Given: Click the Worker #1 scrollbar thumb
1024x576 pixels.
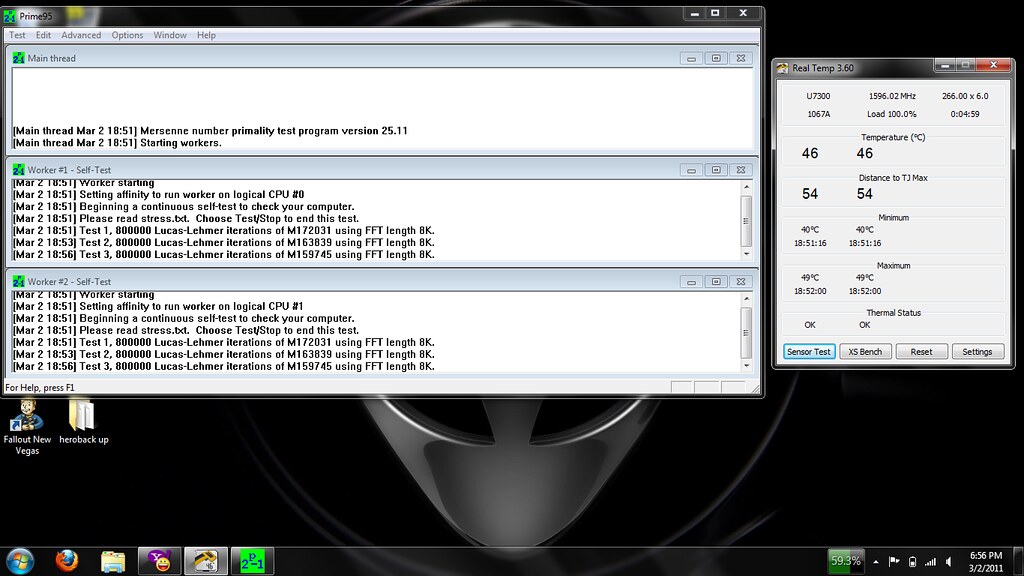Looking at the screenshot, I should [x=746, y=221].
